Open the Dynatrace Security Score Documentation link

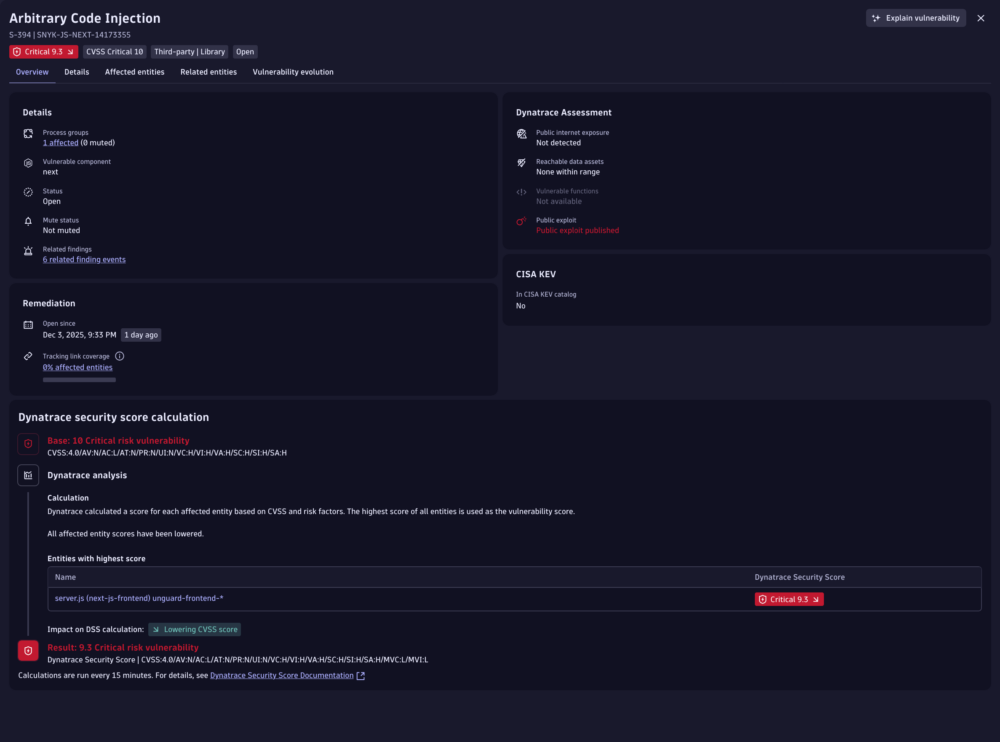coord(283,675)
